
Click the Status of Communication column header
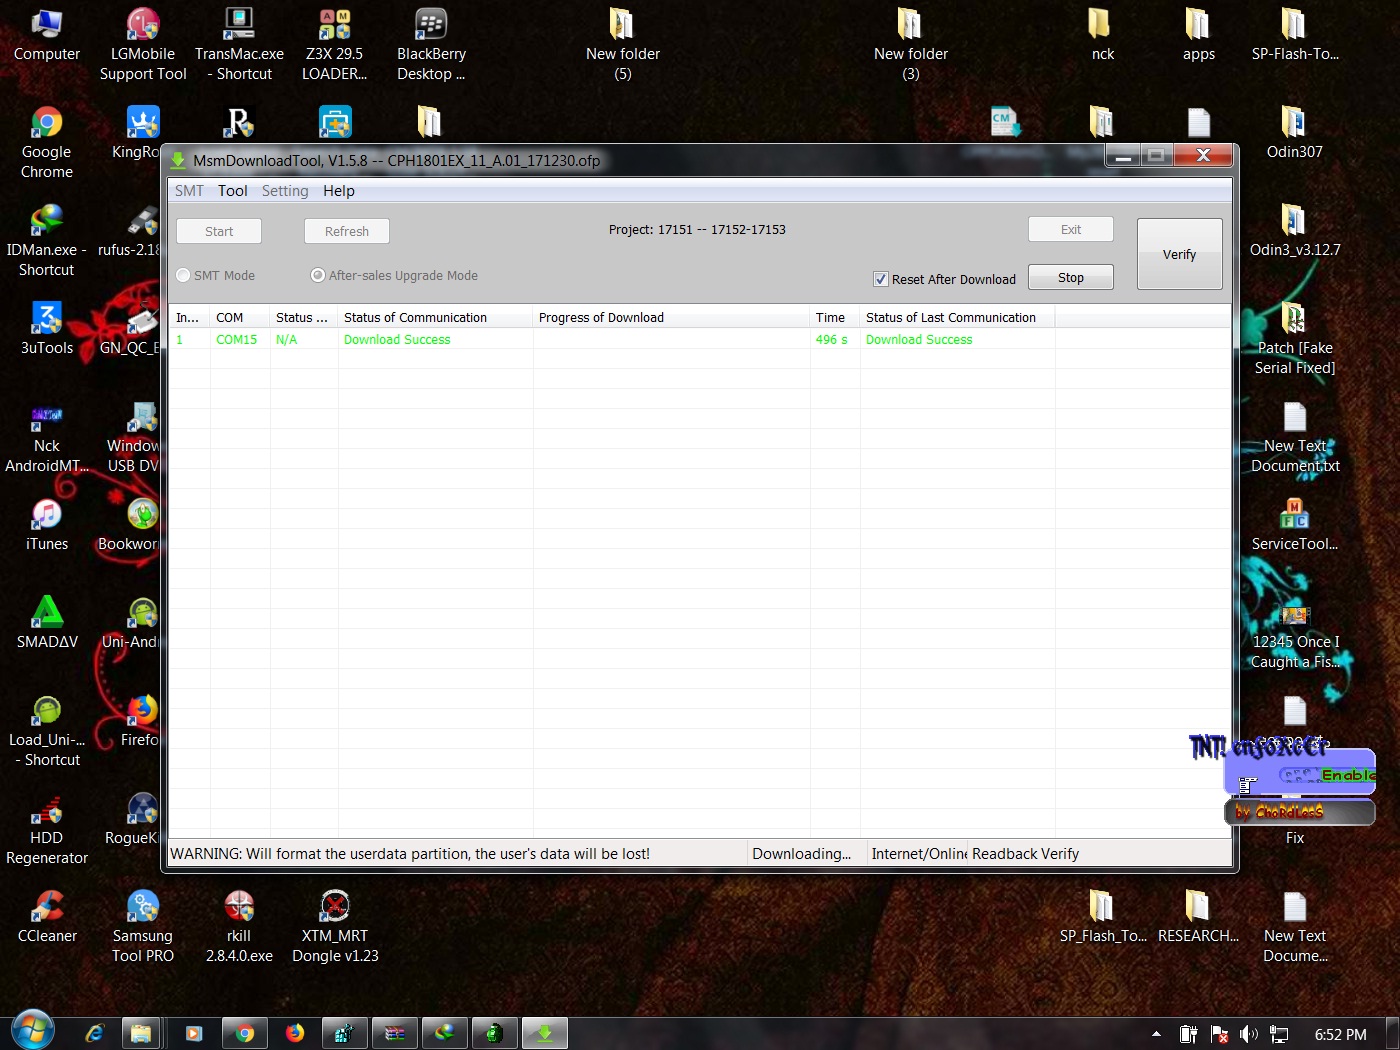[x=435, y=318]
